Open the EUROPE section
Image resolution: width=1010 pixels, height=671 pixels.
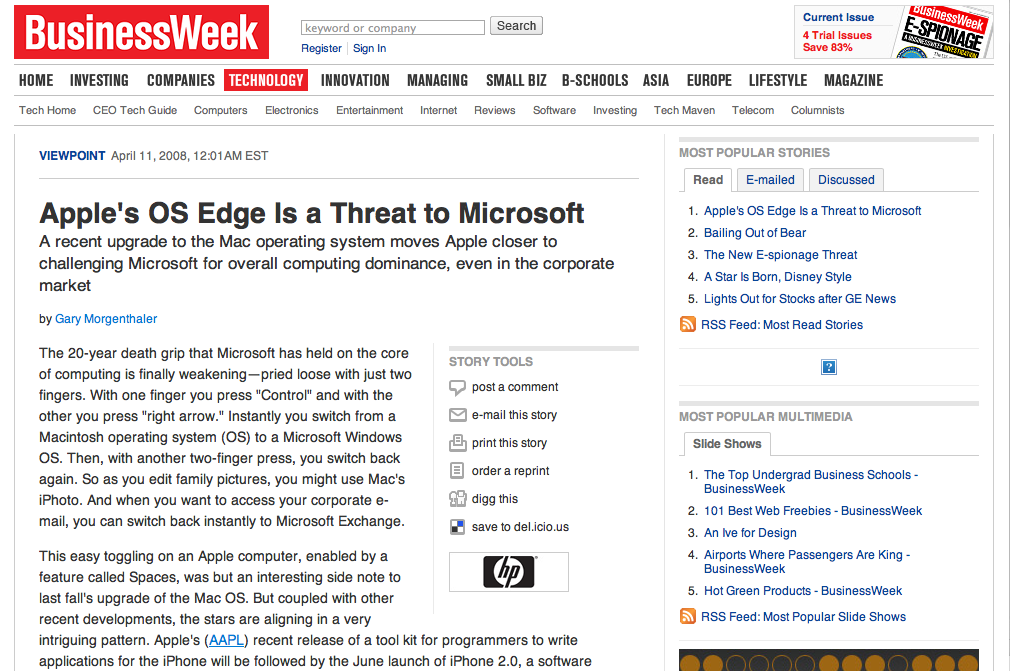point(709,80)
